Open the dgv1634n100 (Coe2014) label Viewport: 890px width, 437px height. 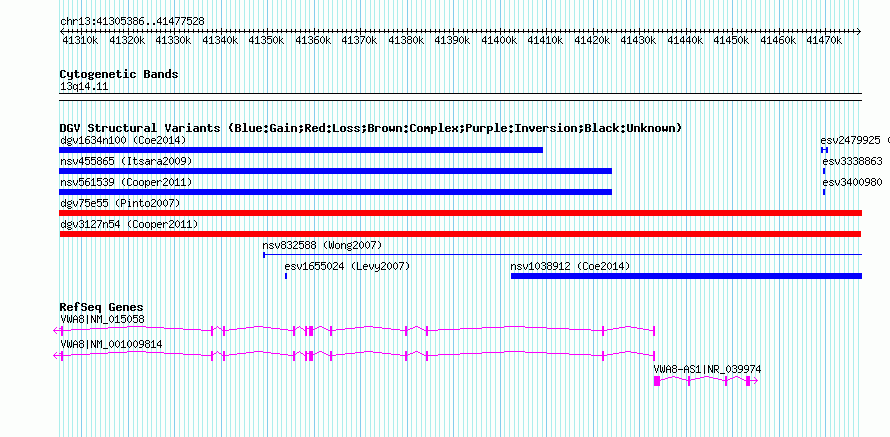123,140
